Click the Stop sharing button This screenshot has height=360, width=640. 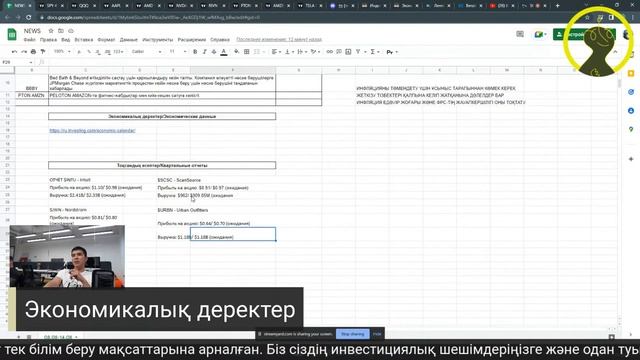click(x=353, y=334)
